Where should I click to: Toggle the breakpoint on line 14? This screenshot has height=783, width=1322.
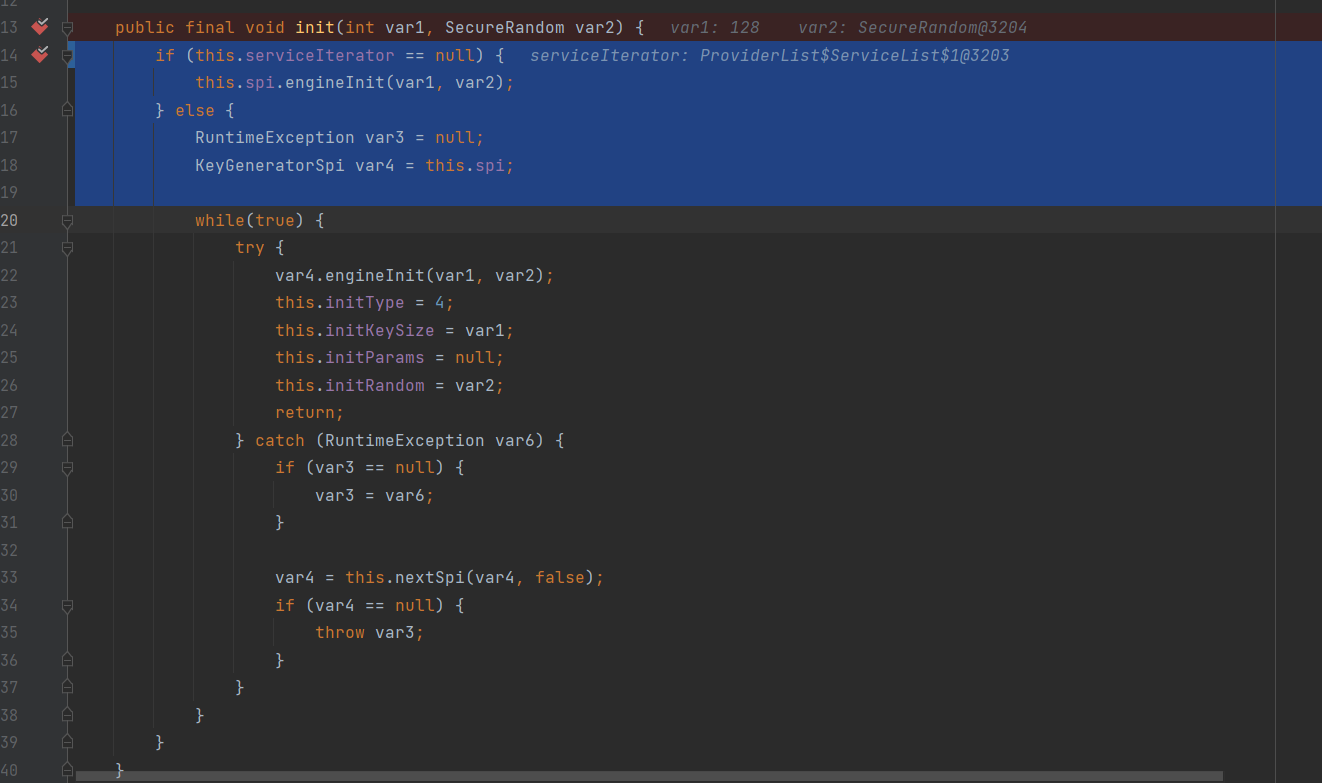click(x=40, y=55)
